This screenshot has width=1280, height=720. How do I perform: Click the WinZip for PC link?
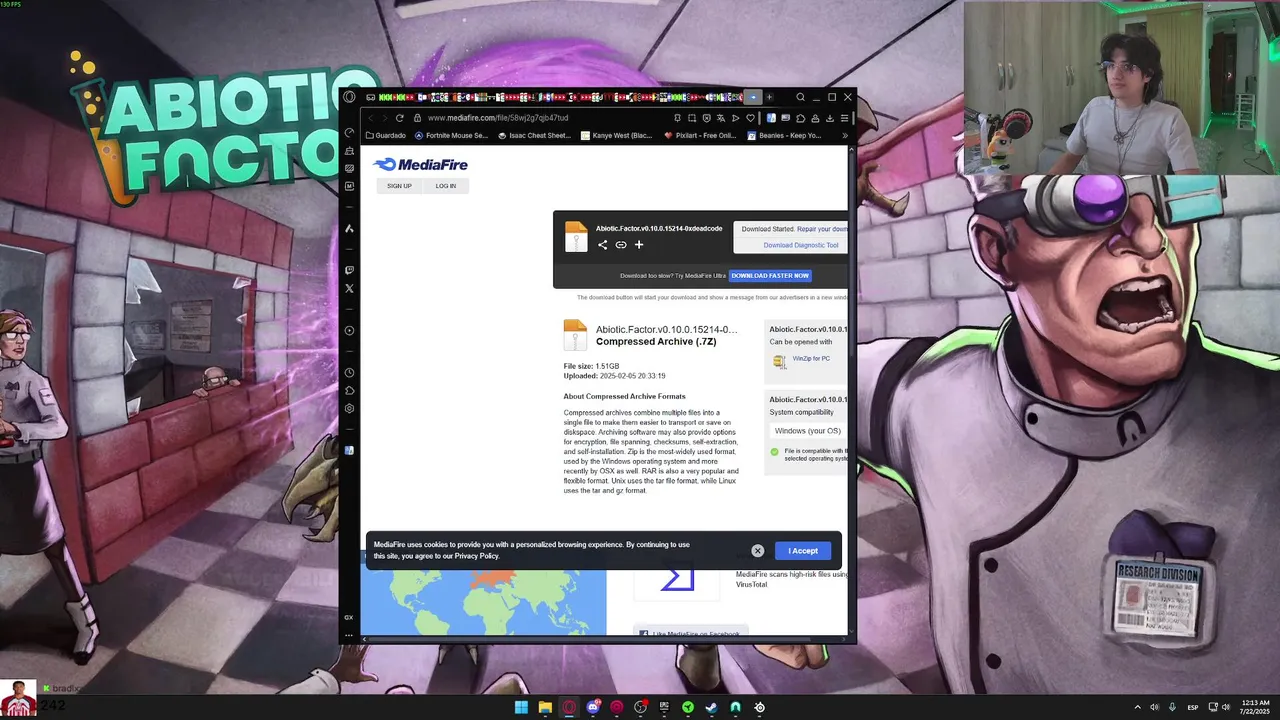pos(811,358)
